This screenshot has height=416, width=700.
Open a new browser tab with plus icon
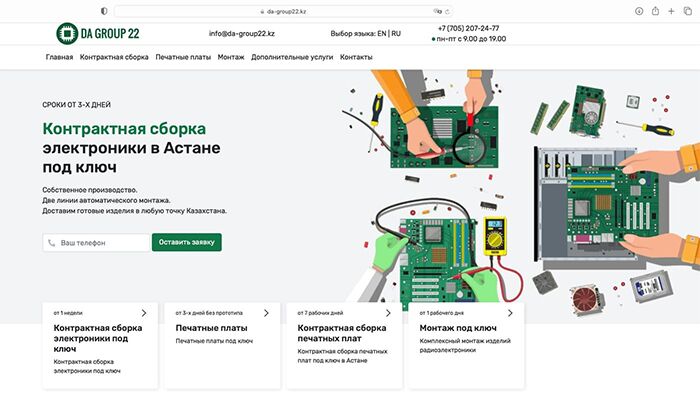[672, 10]
